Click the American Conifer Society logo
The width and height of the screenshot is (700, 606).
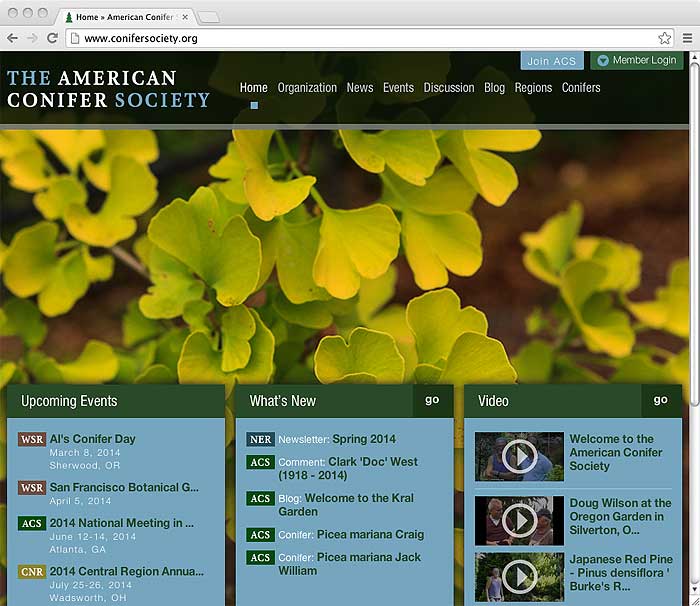click(108, 89)
